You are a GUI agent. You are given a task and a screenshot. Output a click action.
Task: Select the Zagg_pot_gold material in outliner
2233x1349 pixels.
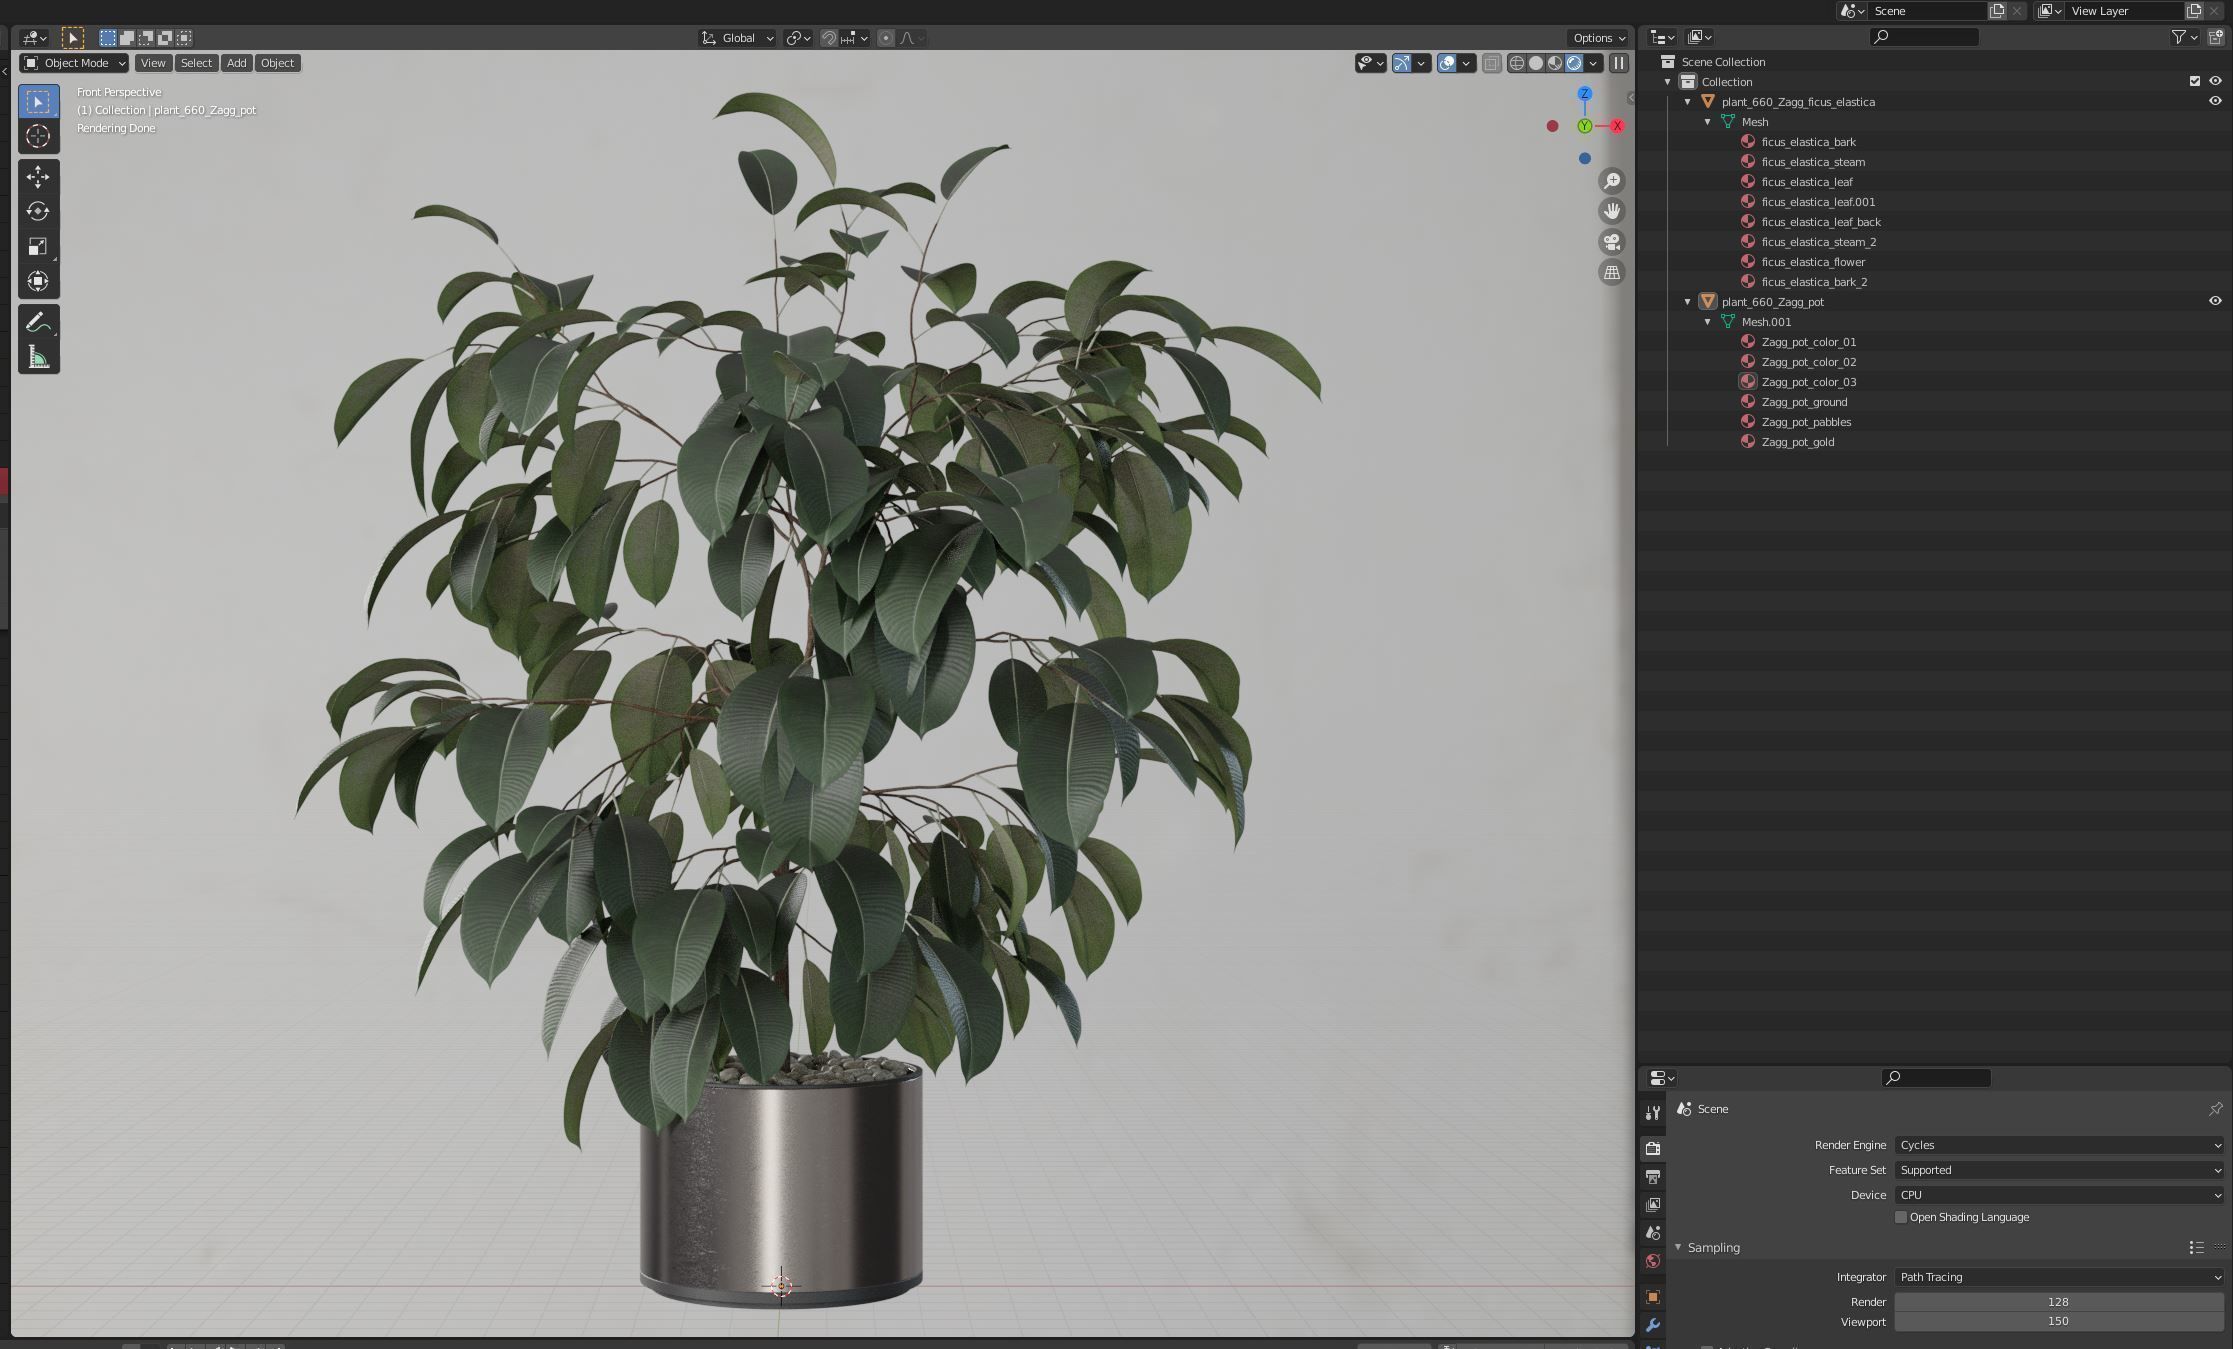[x=1797, y=442]
